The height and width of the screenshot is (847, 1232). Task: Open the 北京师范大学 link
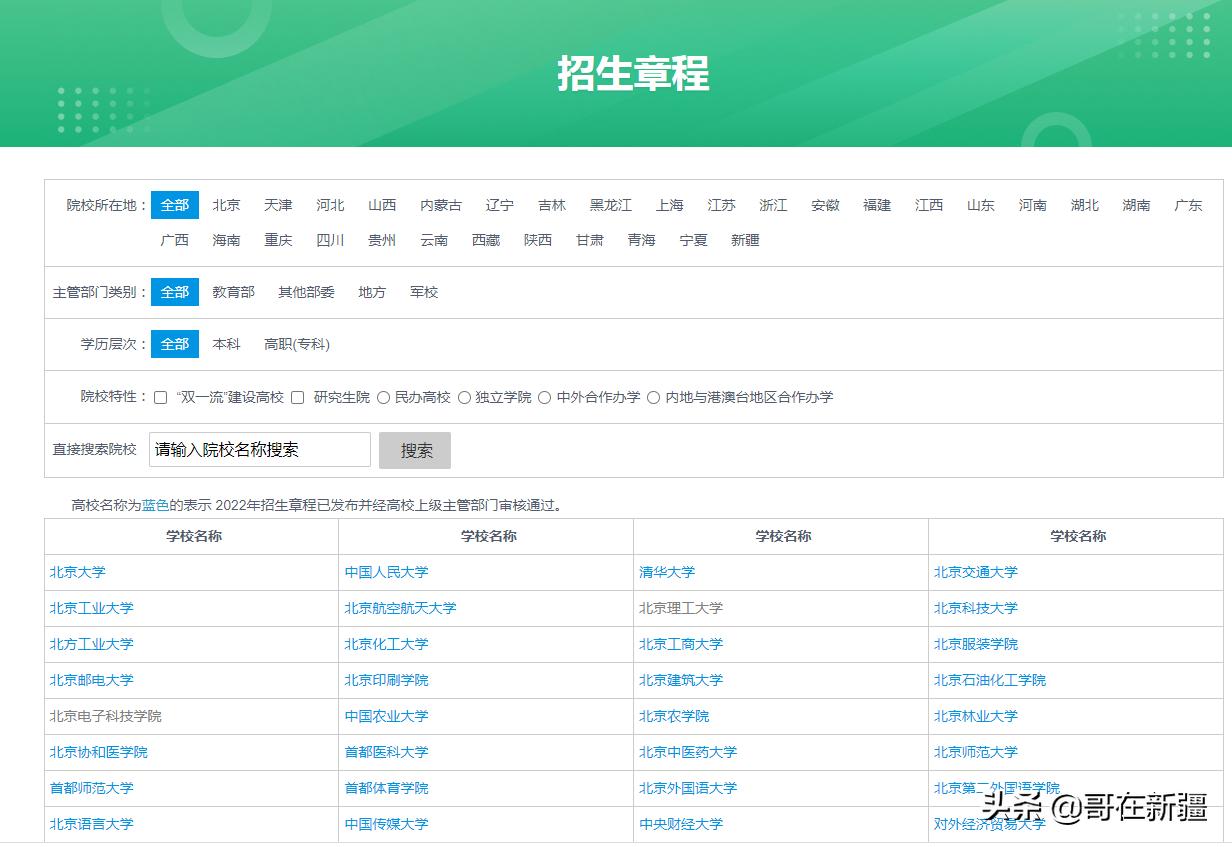point(975,752)
